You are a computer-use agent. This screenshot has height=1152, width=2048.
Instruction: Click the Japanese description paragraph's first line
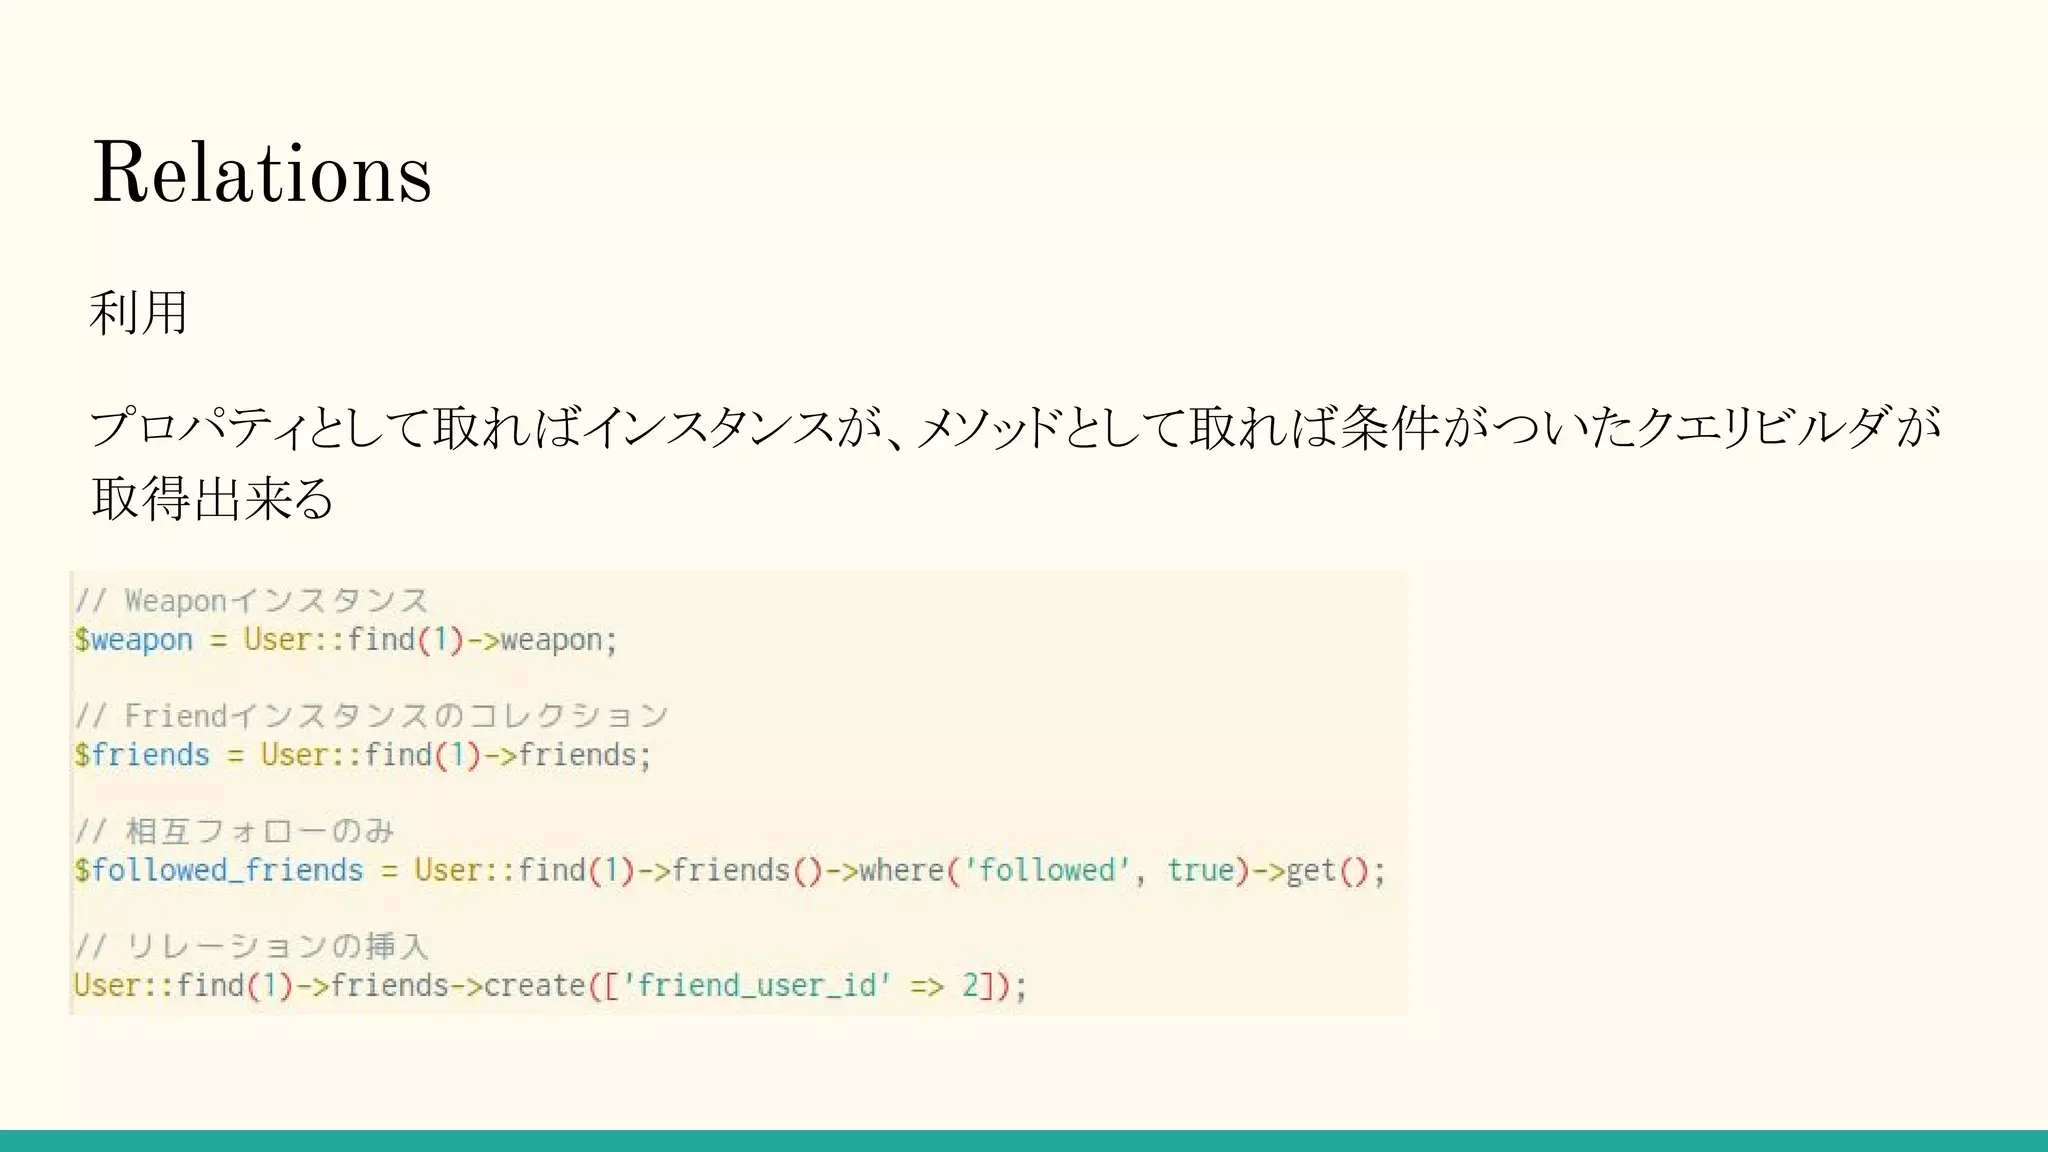coord(1015,427)
